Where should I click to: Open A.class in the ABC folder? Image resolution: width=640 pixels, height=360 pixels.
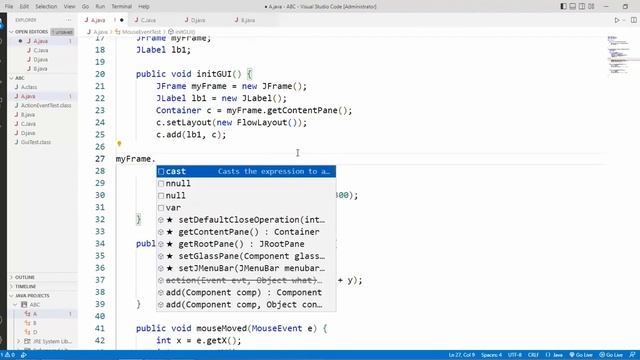[x=29, y=87]
